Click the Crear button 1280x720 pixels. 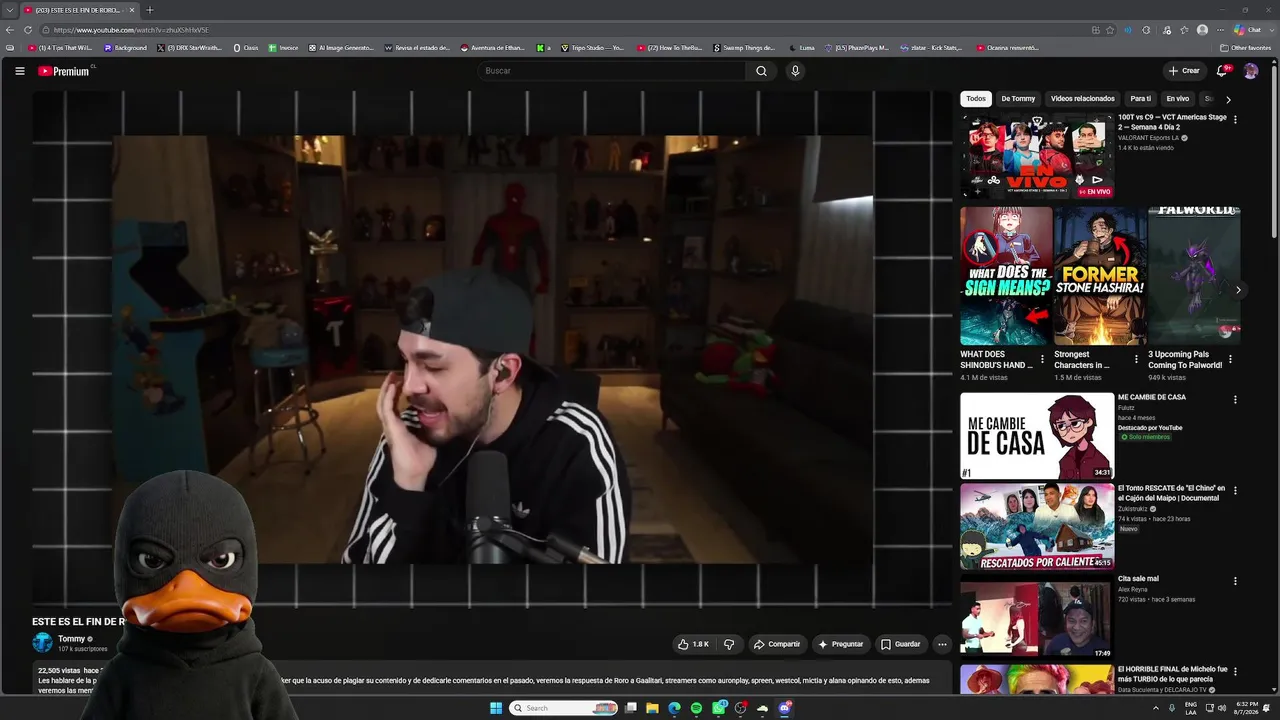pos(1183,71)
